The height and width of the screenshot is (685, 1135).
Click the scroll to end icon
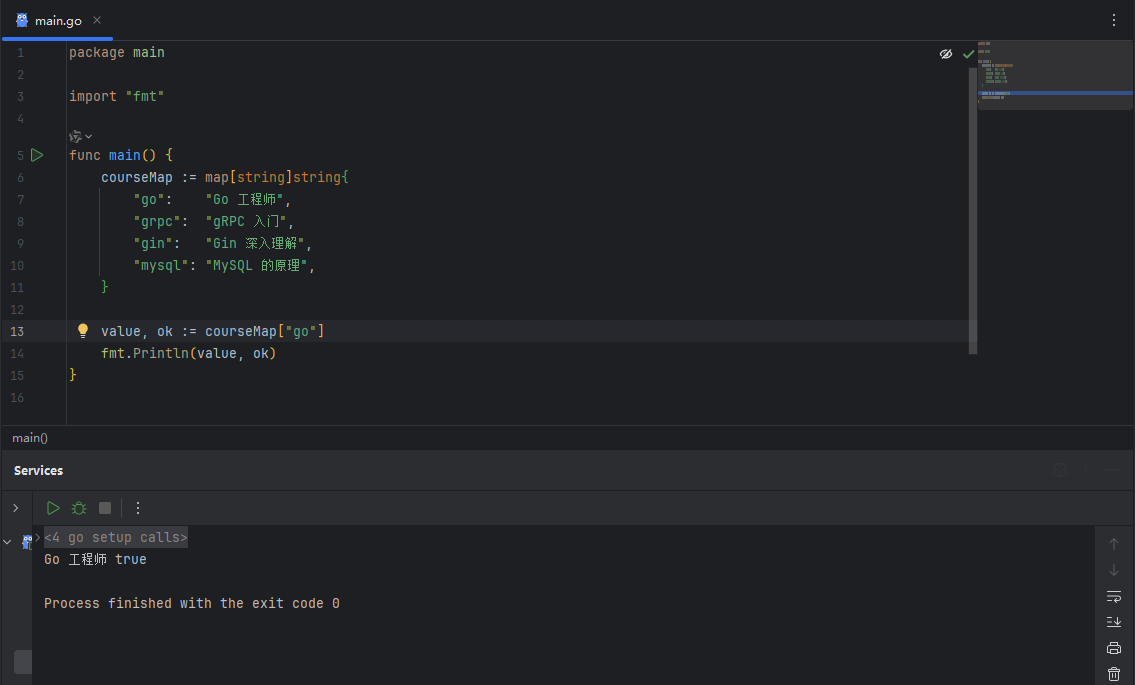(1114, 622)
